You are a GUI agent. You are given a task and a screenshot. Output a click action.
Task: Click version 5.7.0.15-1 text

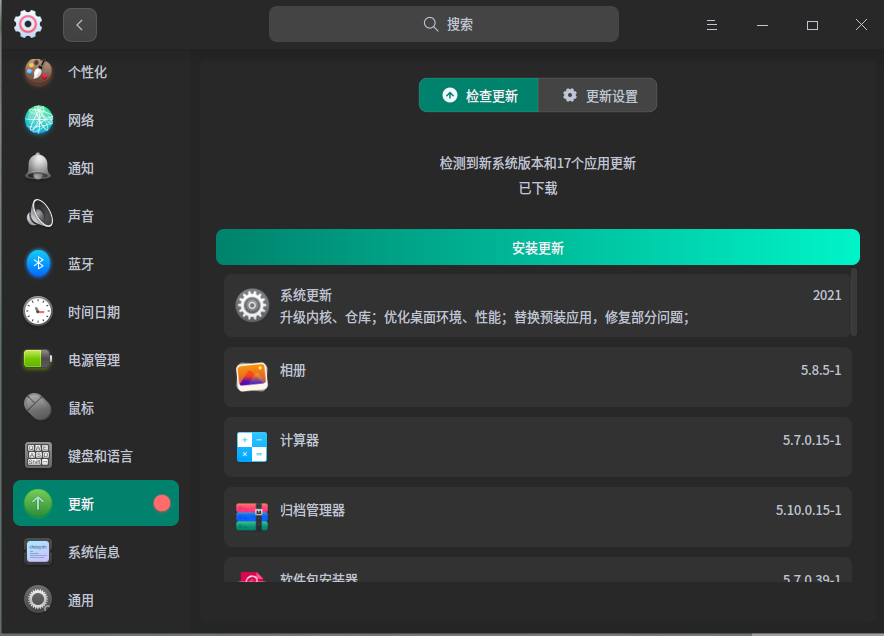[812, 440]
